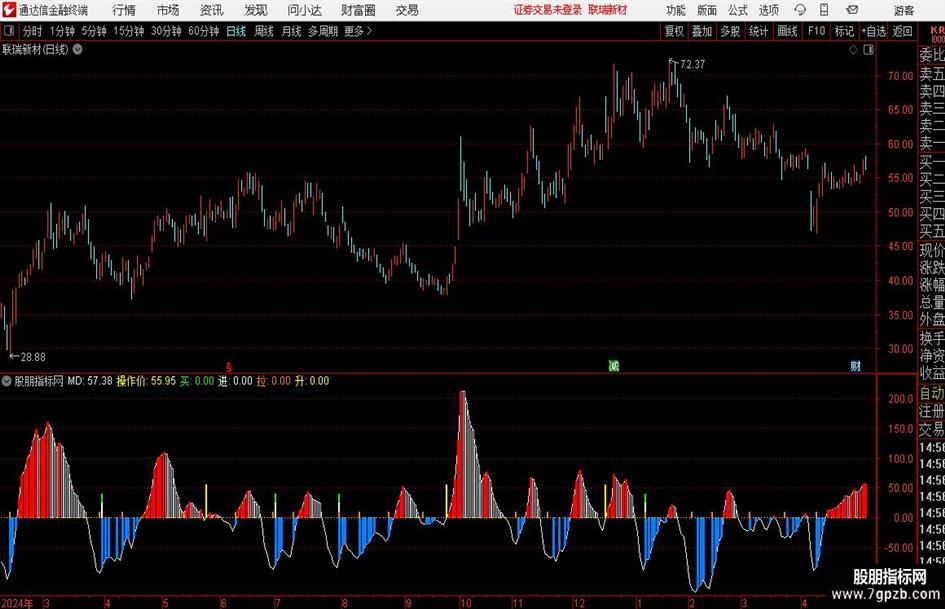The width and height of the screenshot is (945, 609).
Task: Click the 28.88 low price label
Action: [x=33, y=357]
